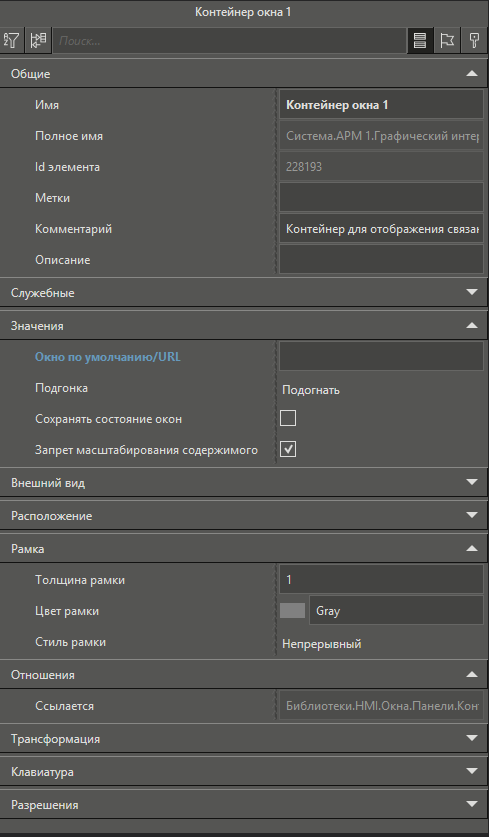Image resolution: width=489 pixels, height=837 pixels.
Task: Open the Подгонка dropdown value Подогнать
Action: click(311, 390)
